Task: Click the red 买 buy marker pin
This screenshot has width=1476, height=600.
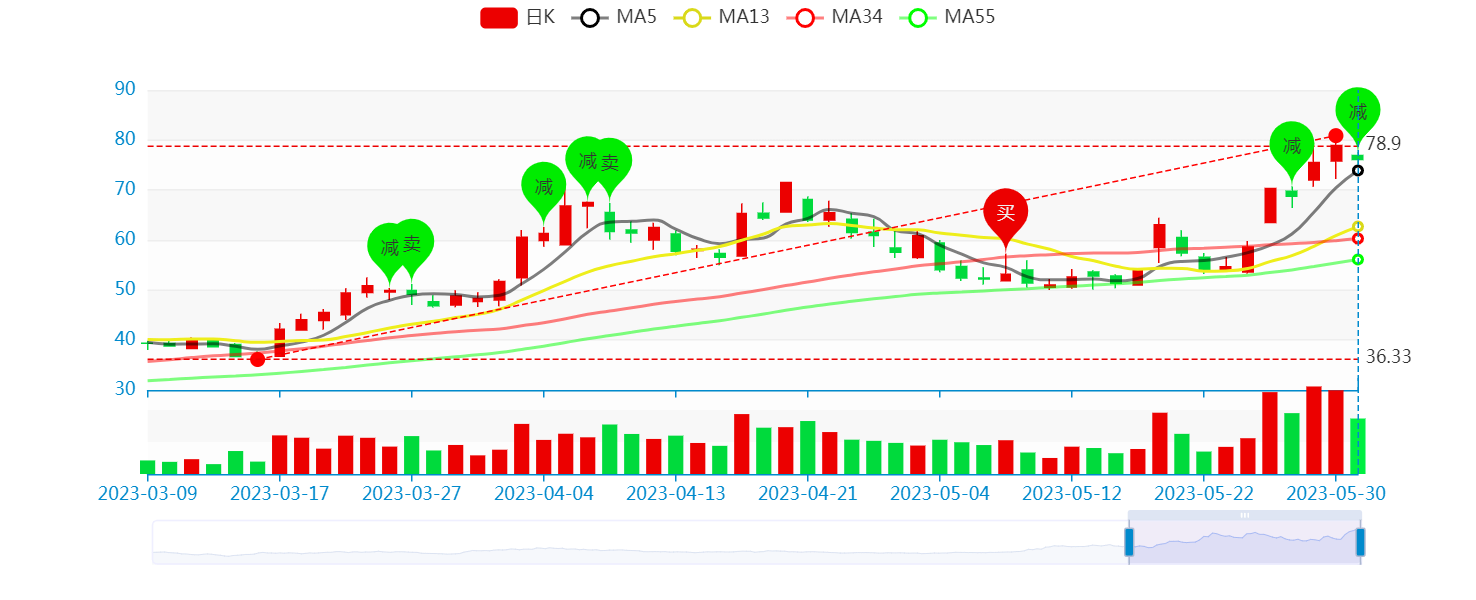Action: coord(1005,214)
